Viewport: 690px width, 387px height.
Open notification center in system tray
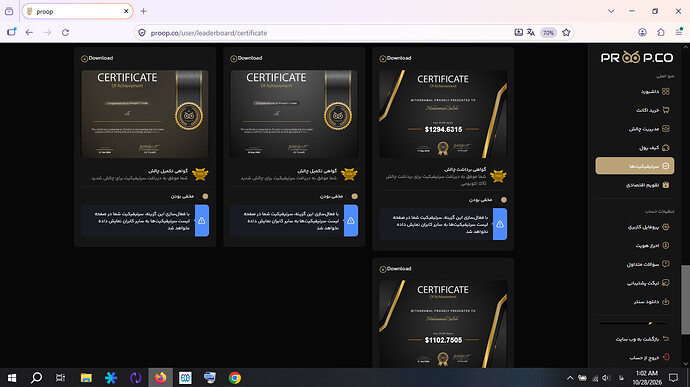(673, 378)
